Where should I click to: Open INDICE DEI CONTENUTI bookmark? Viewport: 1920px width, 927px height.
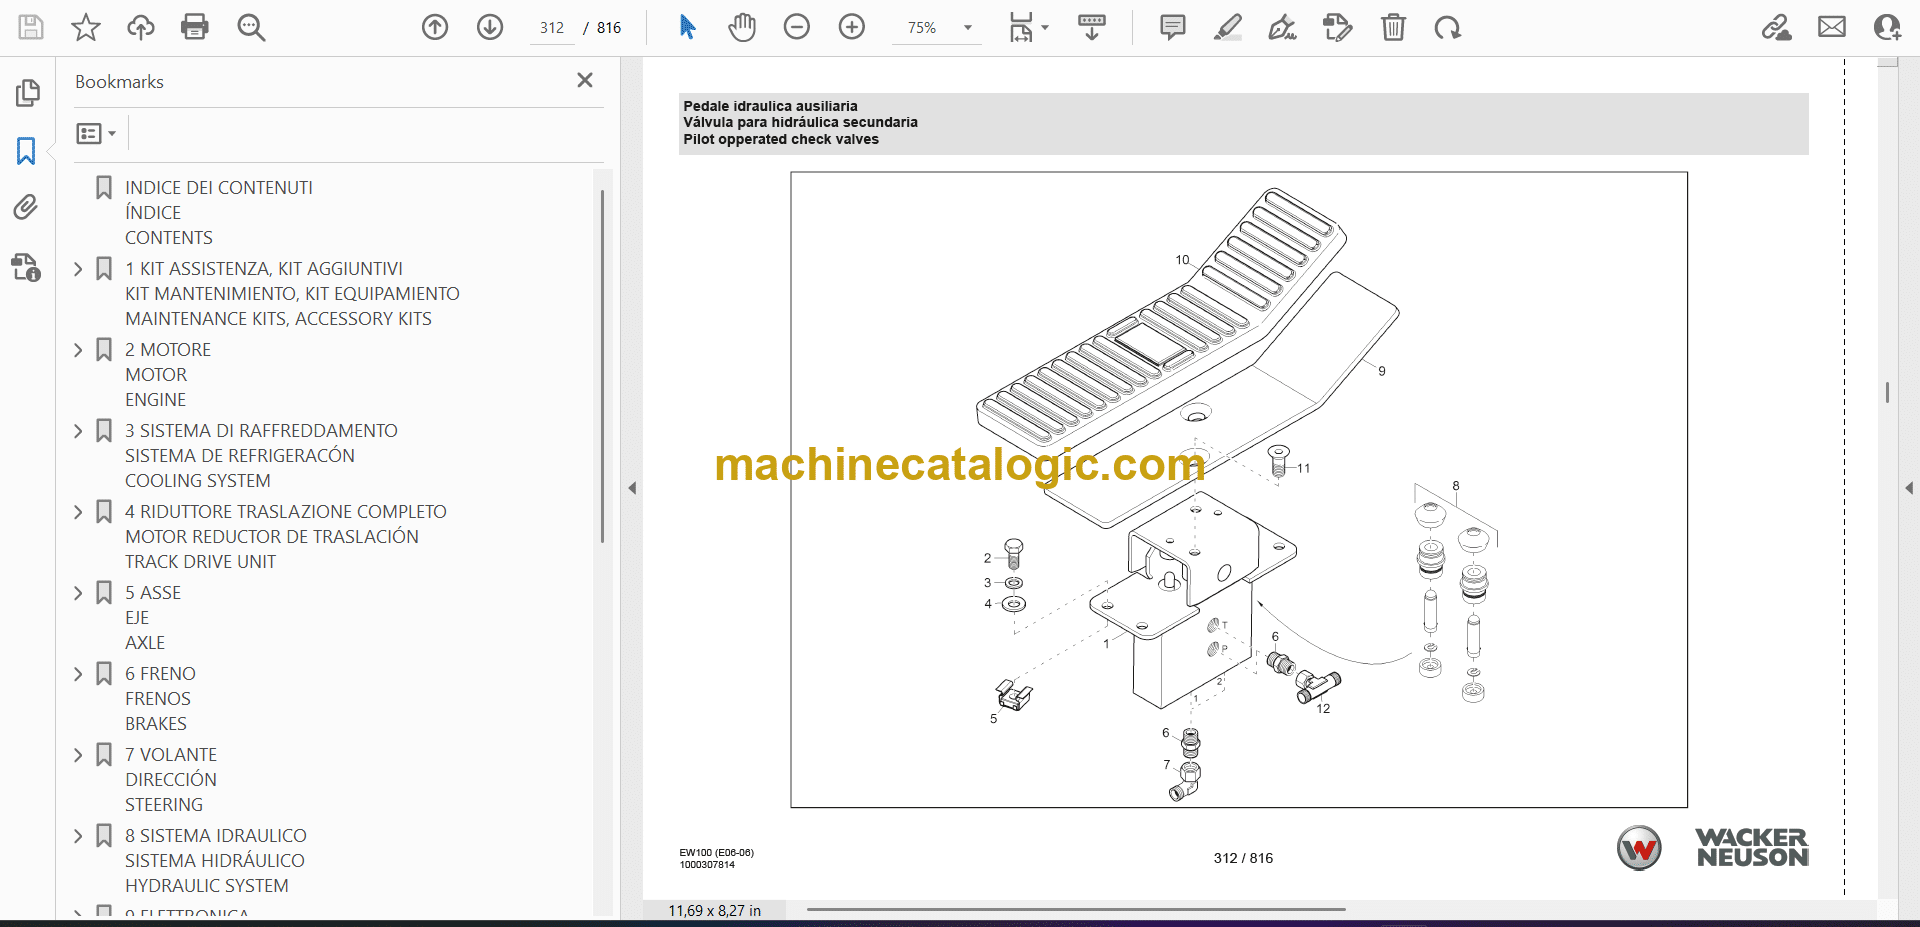(x=218, y=188)
